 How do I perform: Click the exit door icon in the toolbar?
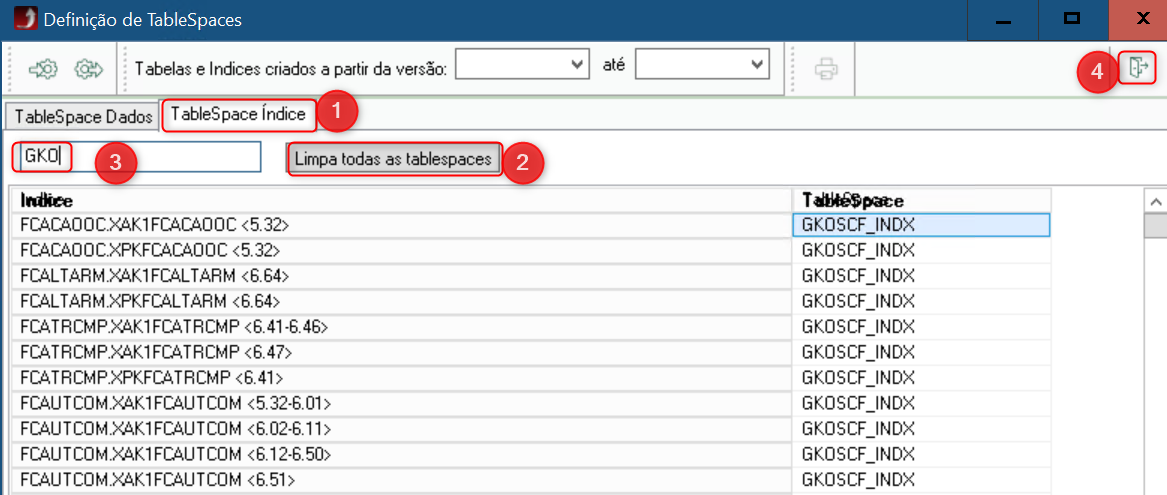pyautogui.click(x=1139, y=67)
